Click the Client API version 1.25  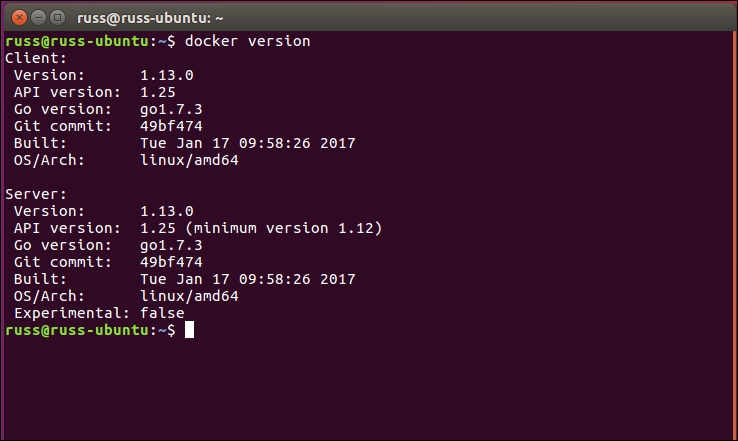point(158,92)
